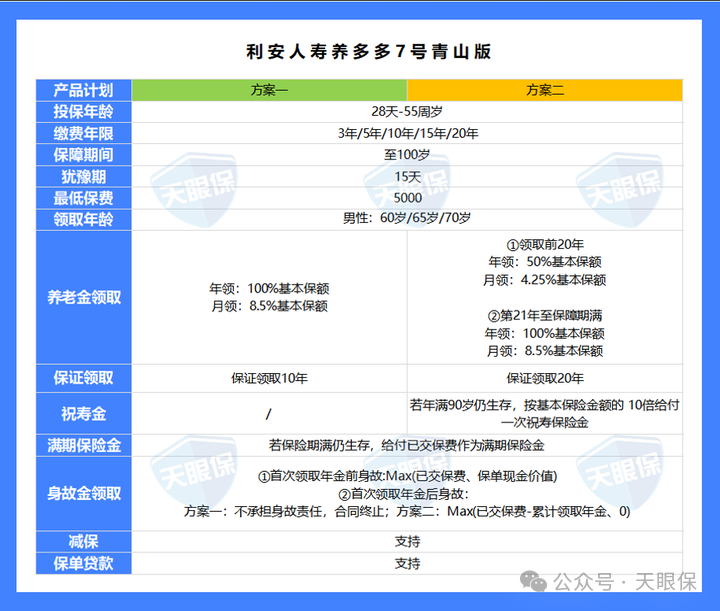The image size is (720, 611).
Task: Click the WeChat logo near 公众号
Action: tap(533, 582)
